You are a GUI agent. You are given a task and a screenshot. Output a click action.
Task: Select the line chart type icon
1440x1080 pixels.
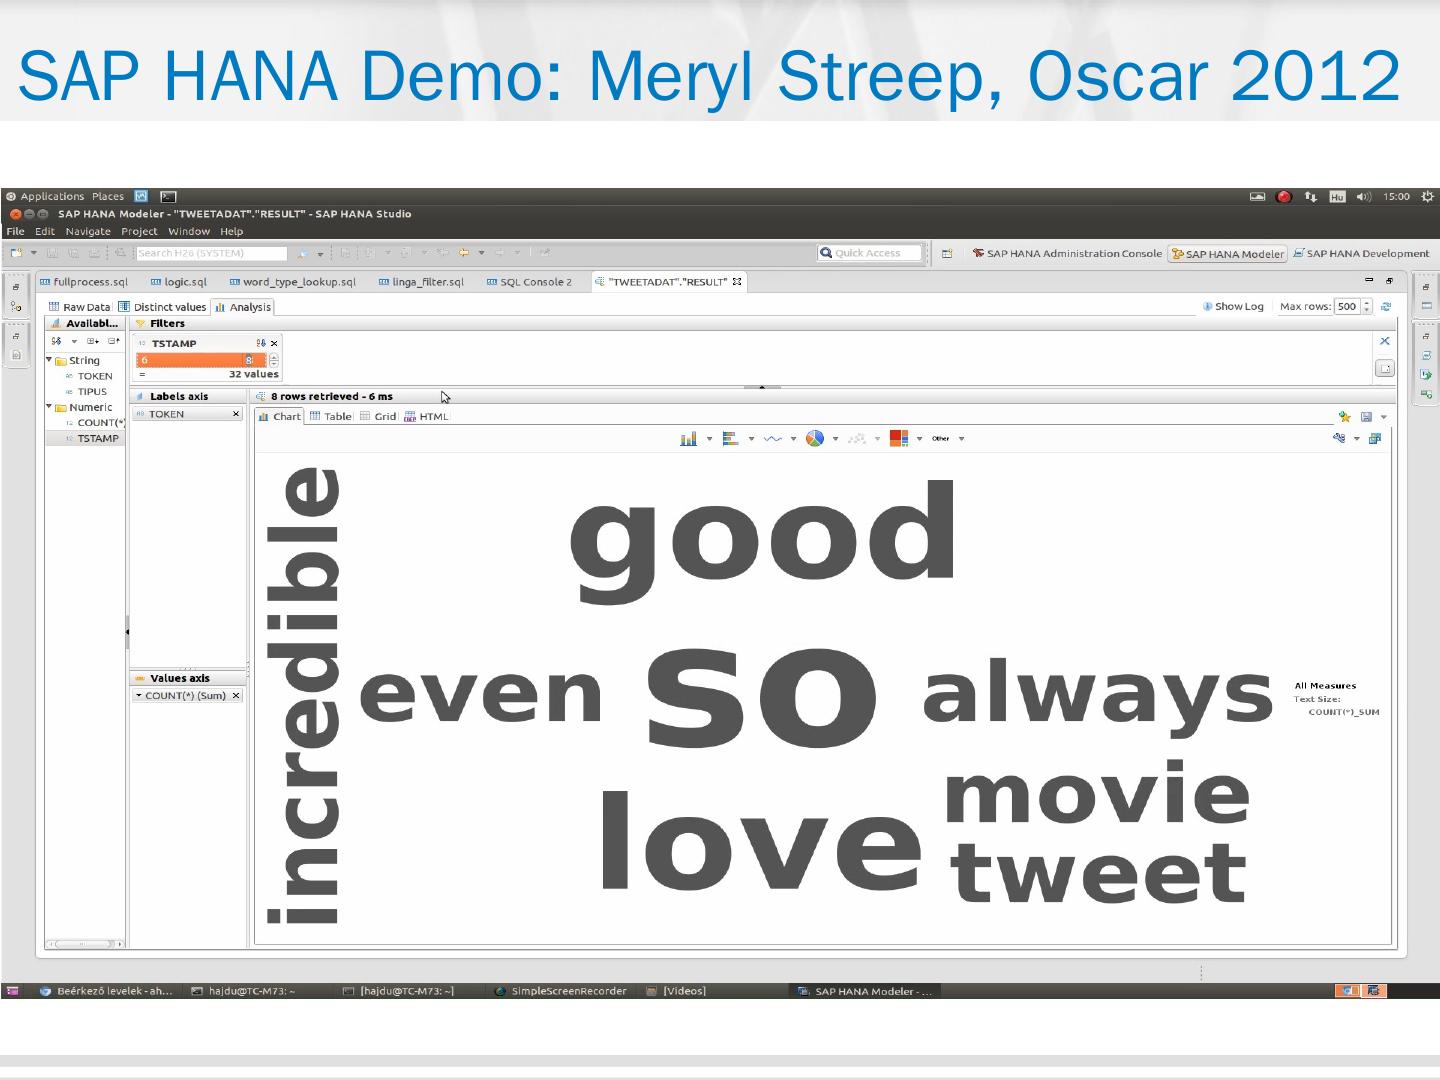(x=773, y=439)
